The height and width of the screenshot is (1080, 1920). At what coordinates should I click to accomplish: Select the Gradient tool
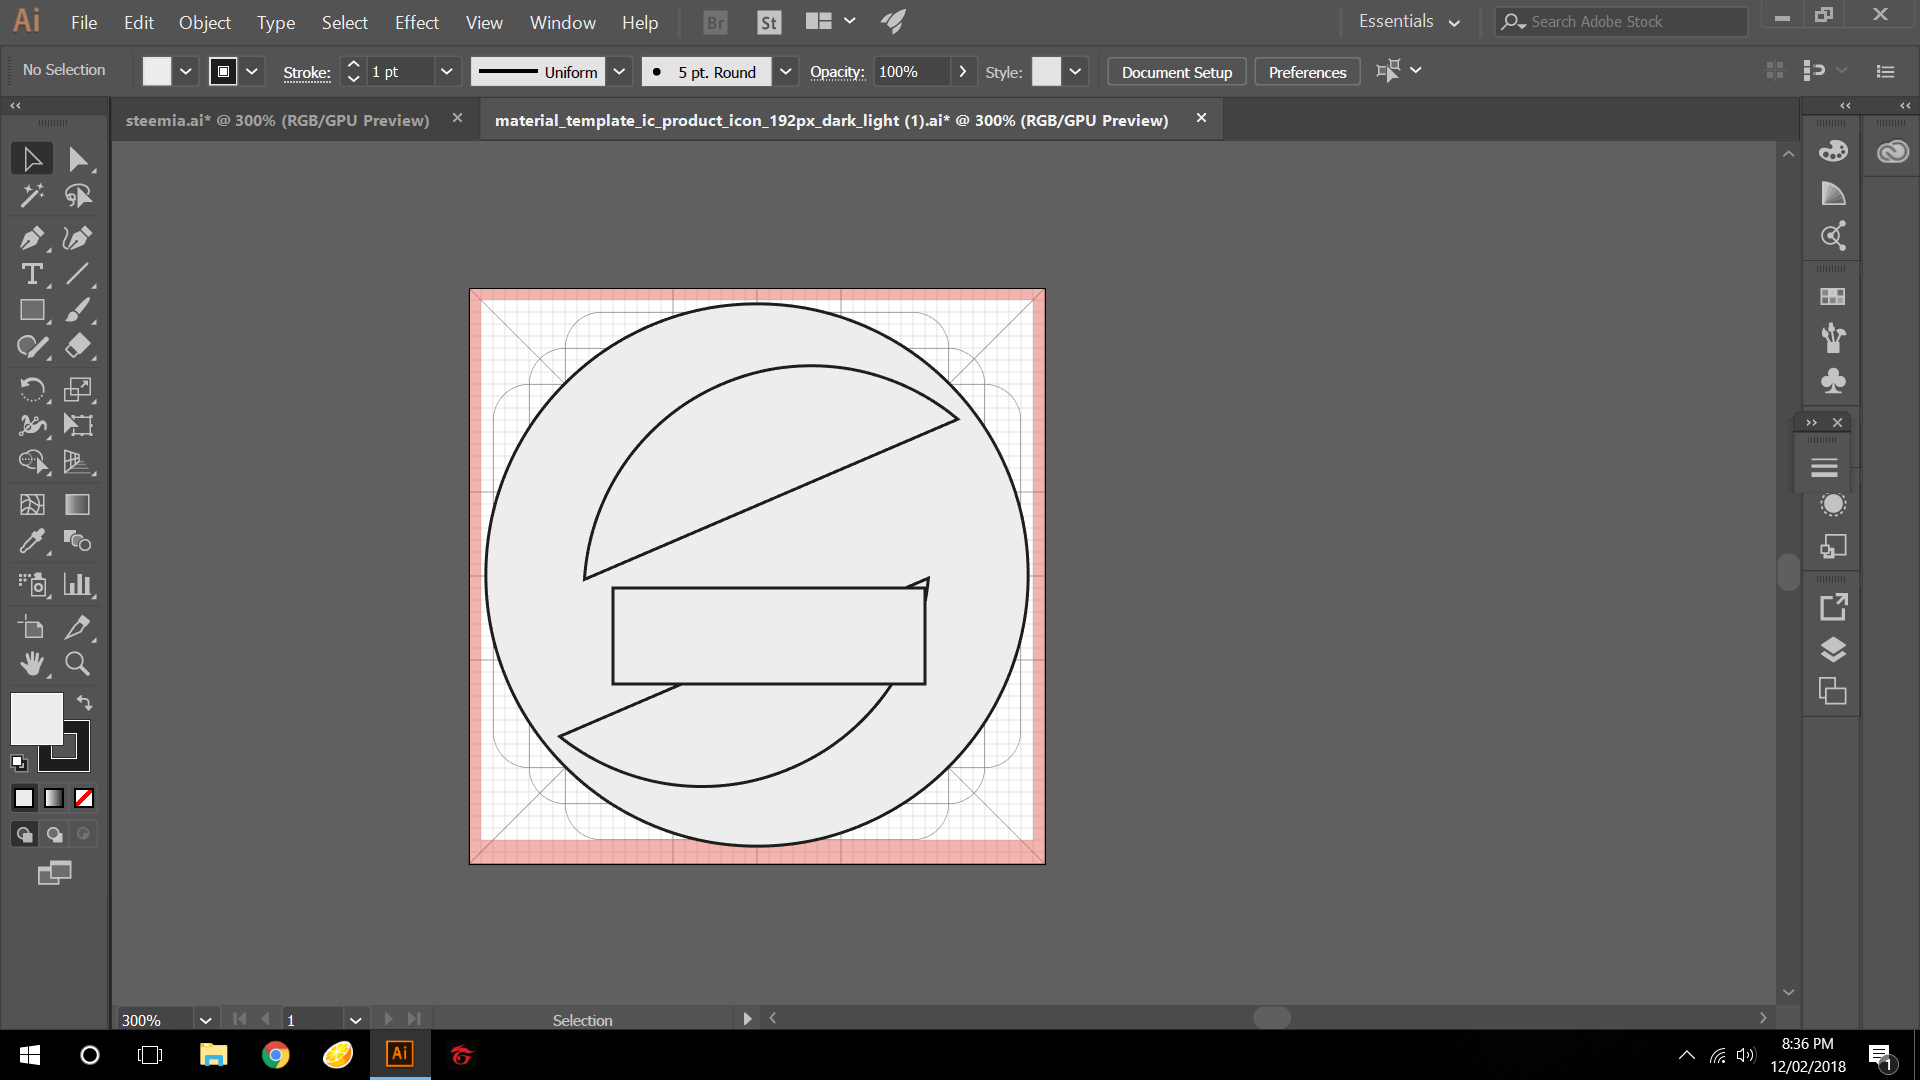(78, 505)
